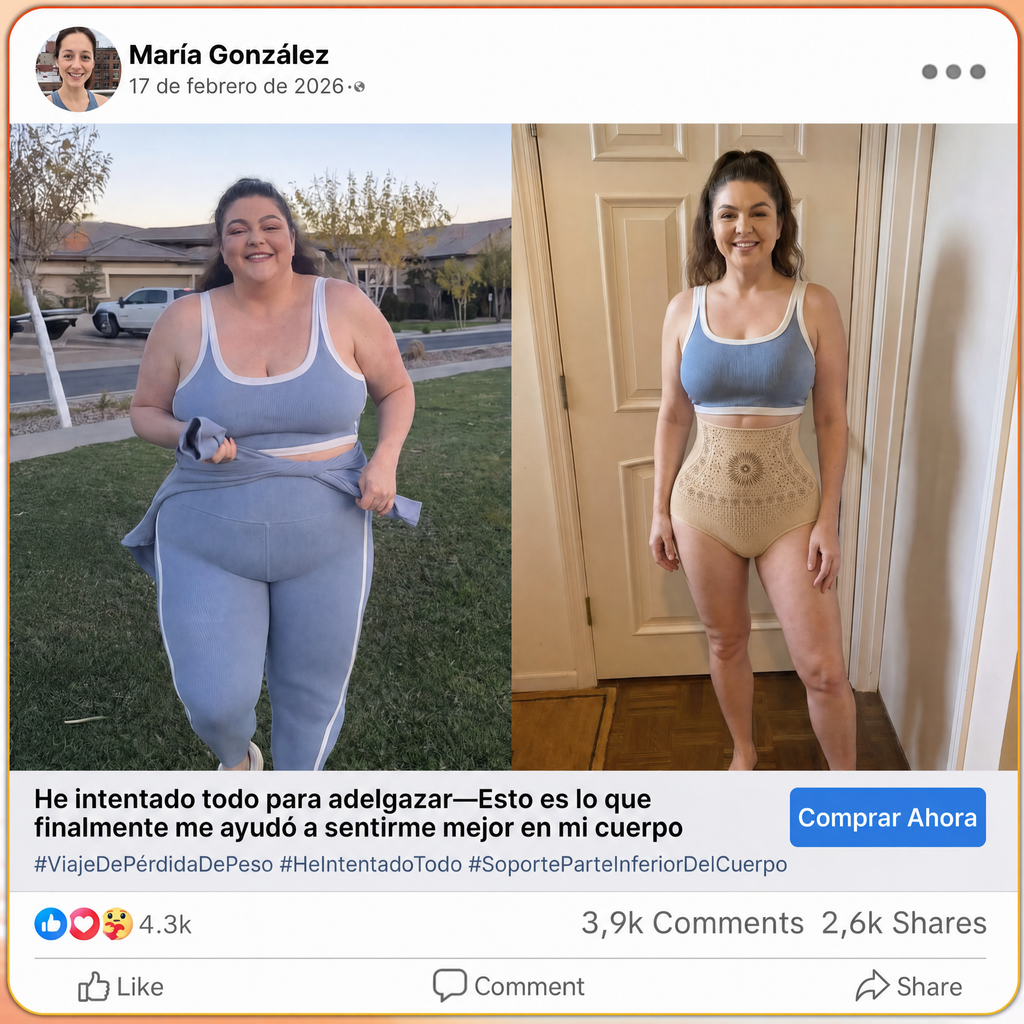Image resolution: width=1024 pixels, height=1024 pixels.
Task: Click the Comment speech bubble button
Action: (509, 986)
